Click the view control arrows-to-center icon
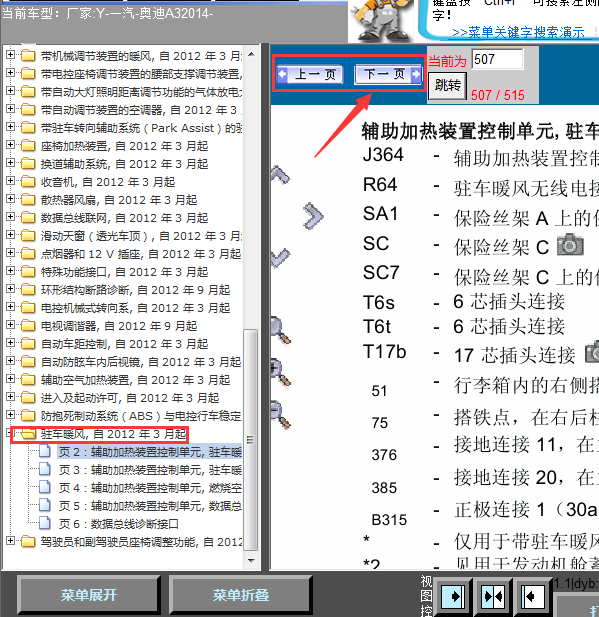This screenshot has width=599, height=617. (x=493, y=597)
